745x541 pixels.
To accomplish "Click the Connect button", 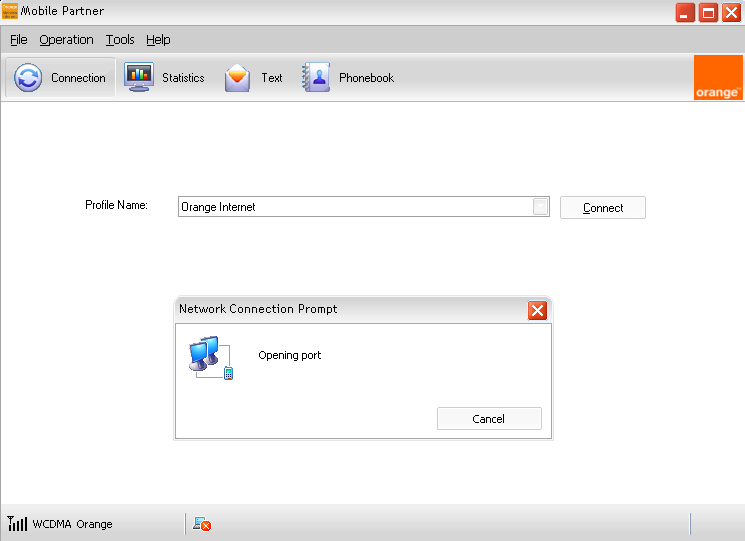I will click(x=602, y=208).
